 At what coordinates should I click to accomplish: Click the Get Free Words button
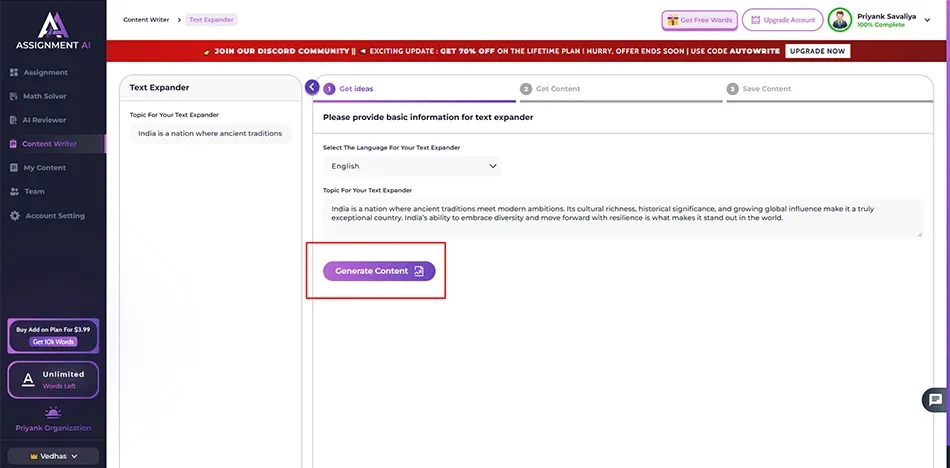699,20
